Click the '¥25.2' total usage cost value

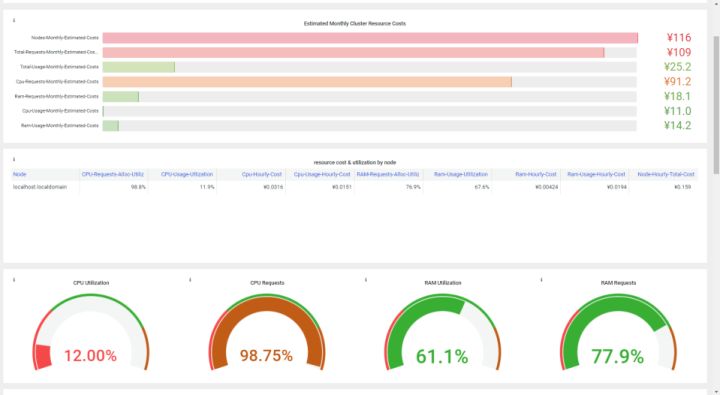pos(677,67)
